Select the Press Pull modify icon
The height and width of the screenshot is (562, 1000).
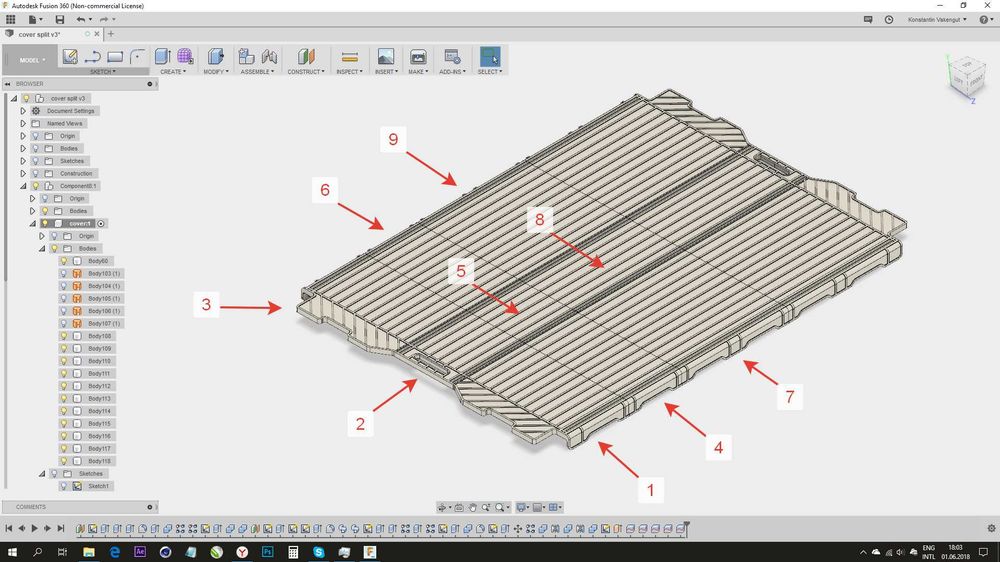pos(216,56)
